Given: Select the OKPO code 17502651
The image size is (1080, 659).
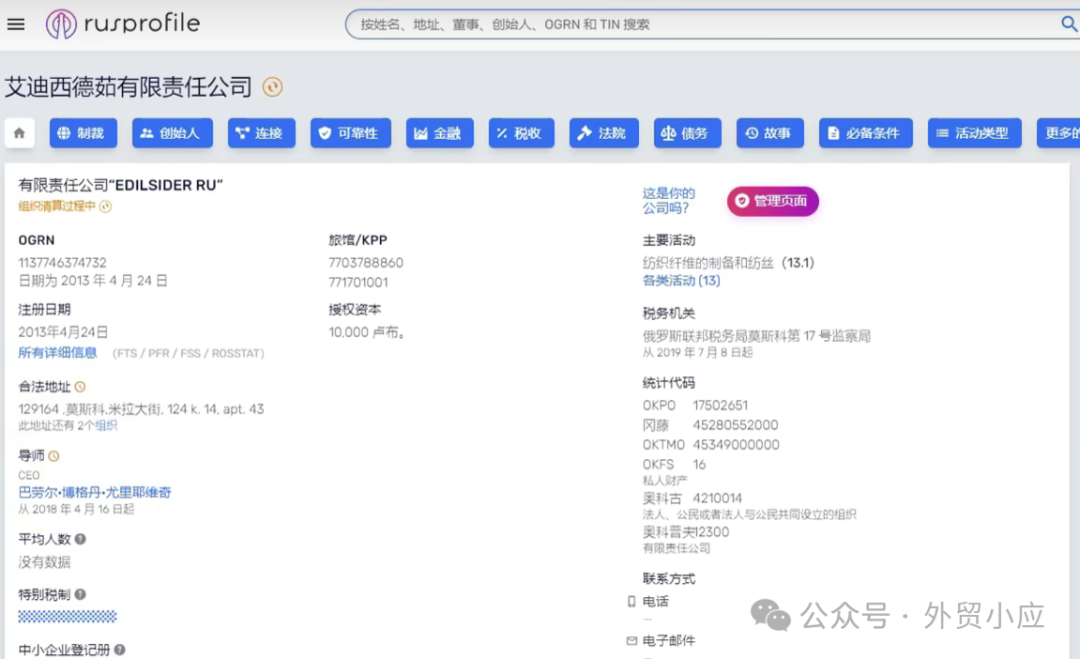Looking at the screenshot, I should 720,406.
